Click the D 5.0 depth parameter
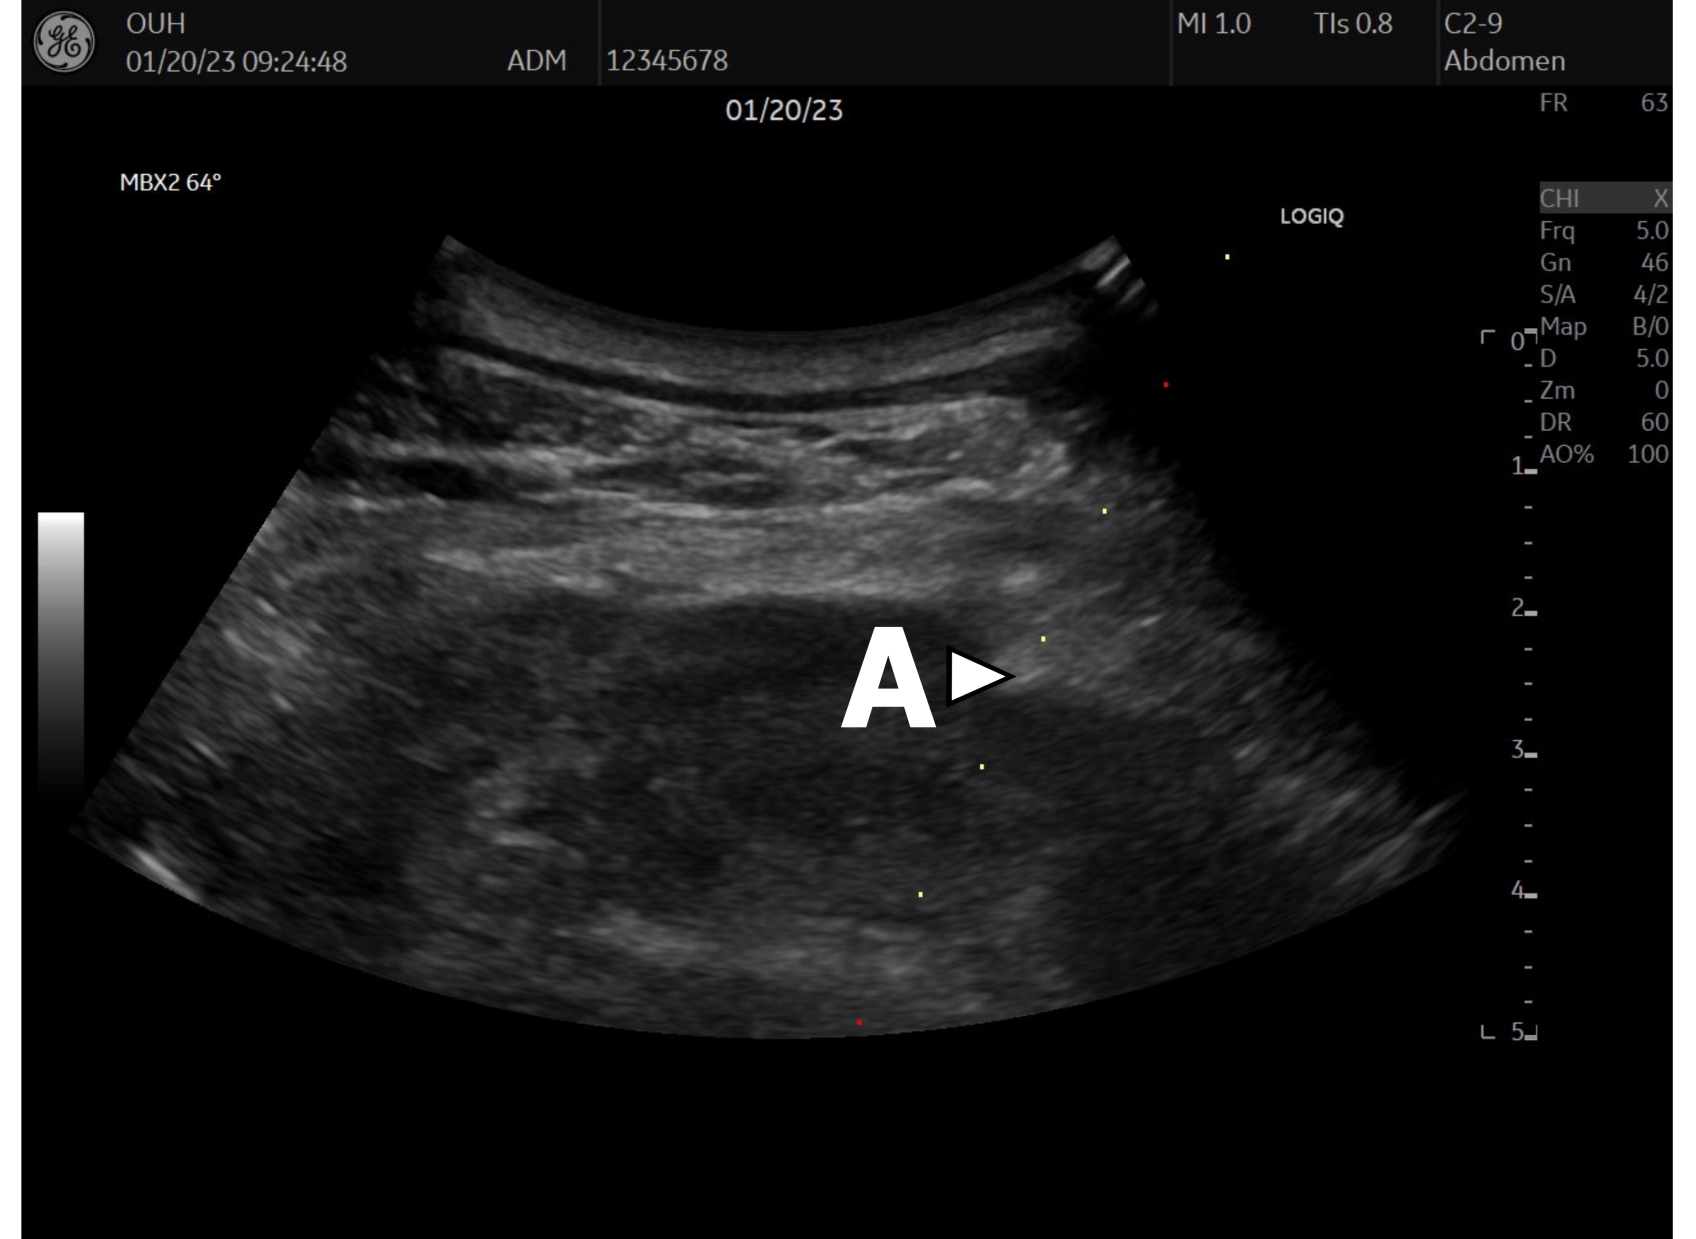The image size is (1696, 1239). click(1604, 359)
